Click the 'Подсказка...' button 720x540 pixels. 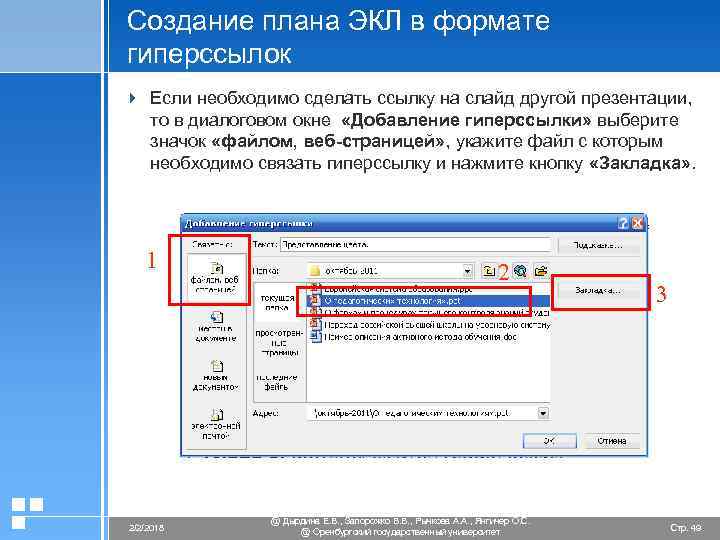(598, 246)
